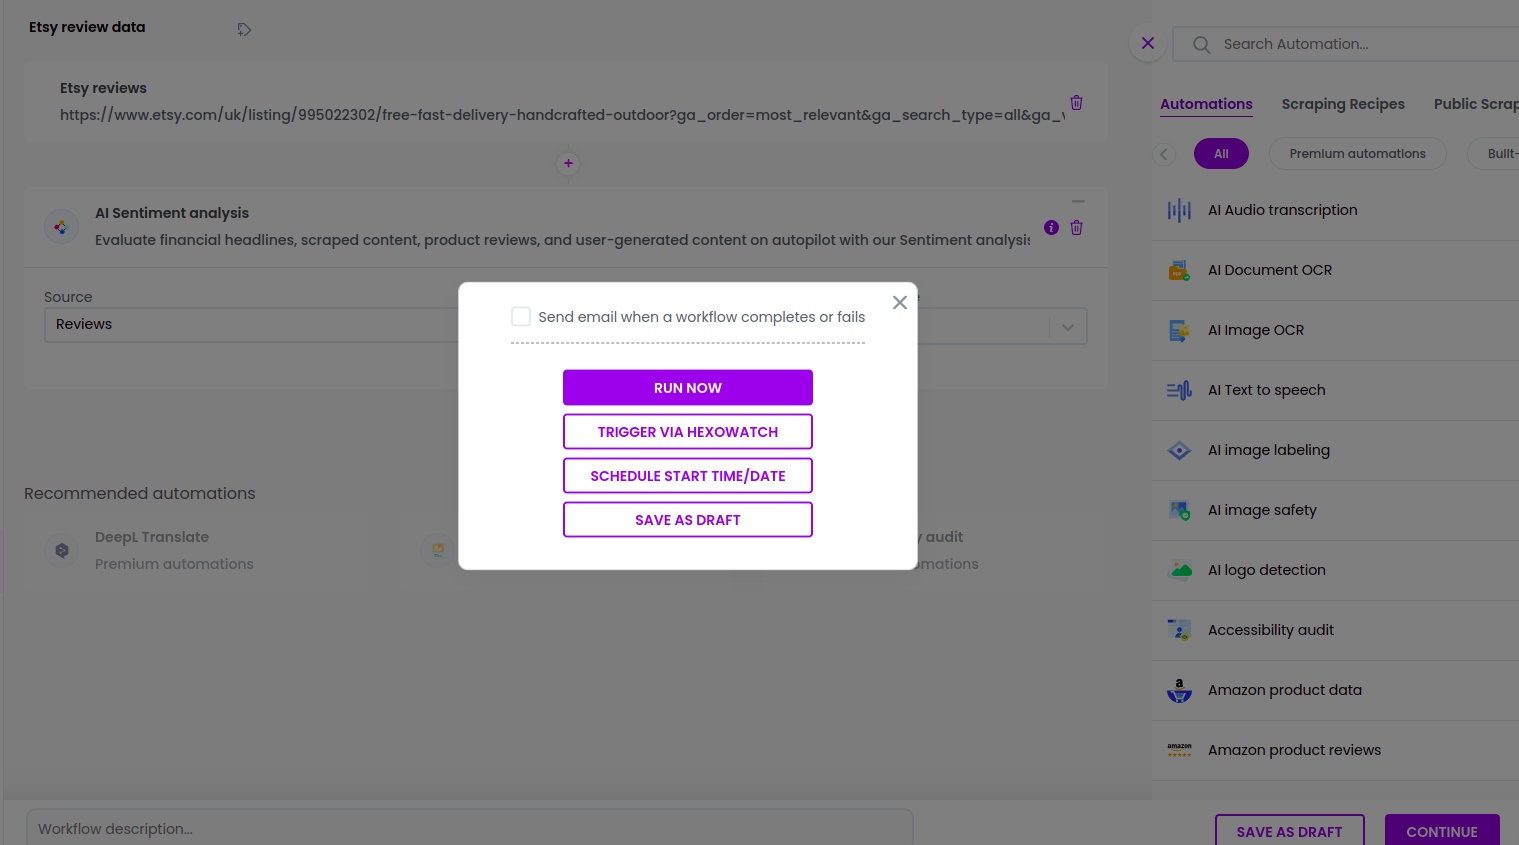The image size is (1519, 845).
Task: Click the plus icon to add workflow step
Action: 568,163
